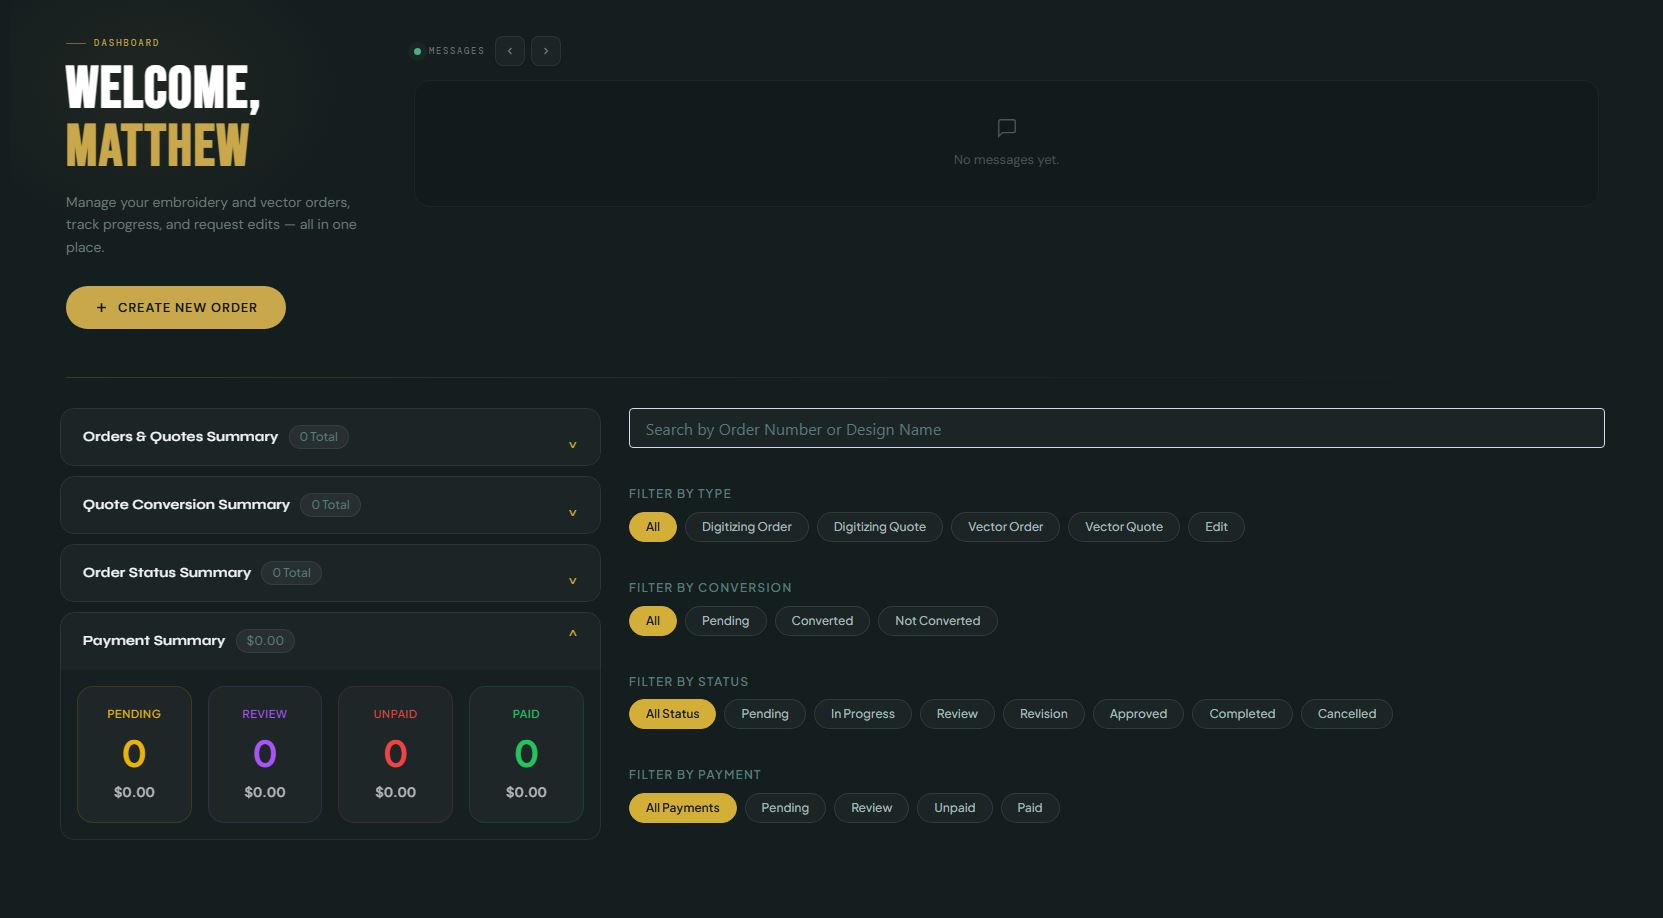Screen dimensions: 1663x918
Task: Collapse the Payment Summary panel
Action: pyautogui.click(x=572, y=633)
